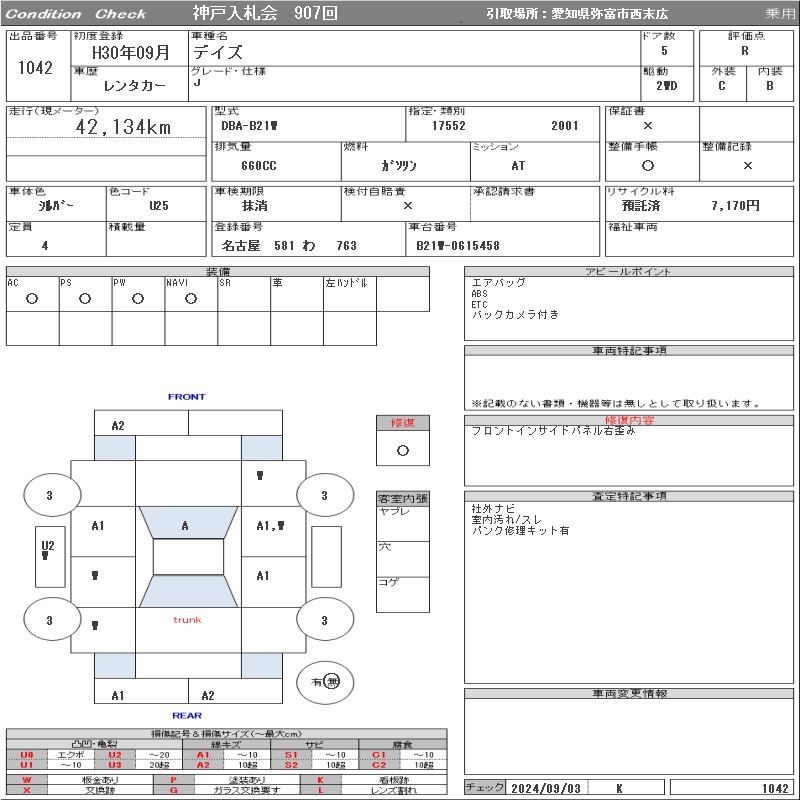Click the mileage value 42,134km
Viewport: 800px width, 800px height.
124,127
